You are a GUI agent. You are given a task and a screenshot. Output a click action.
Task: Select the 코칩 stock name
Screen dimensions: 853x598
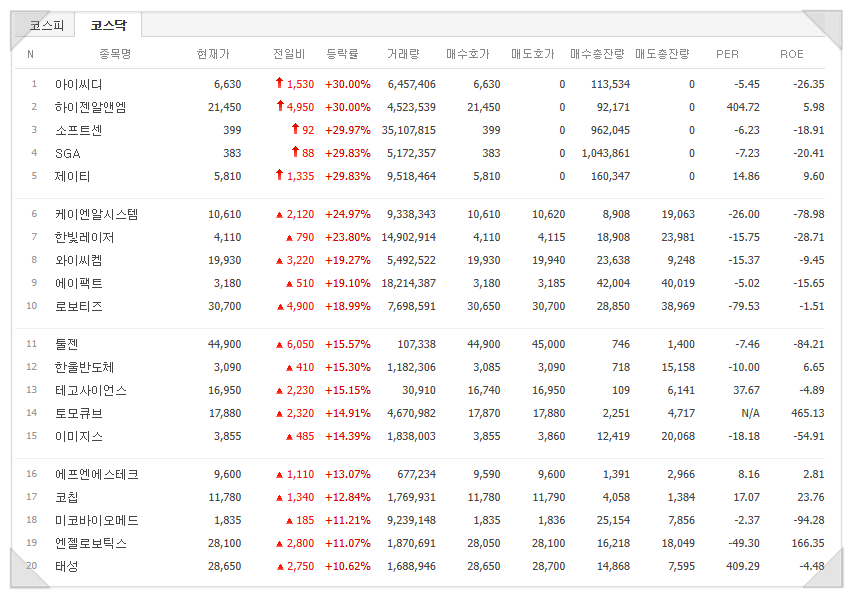(66, 497)
